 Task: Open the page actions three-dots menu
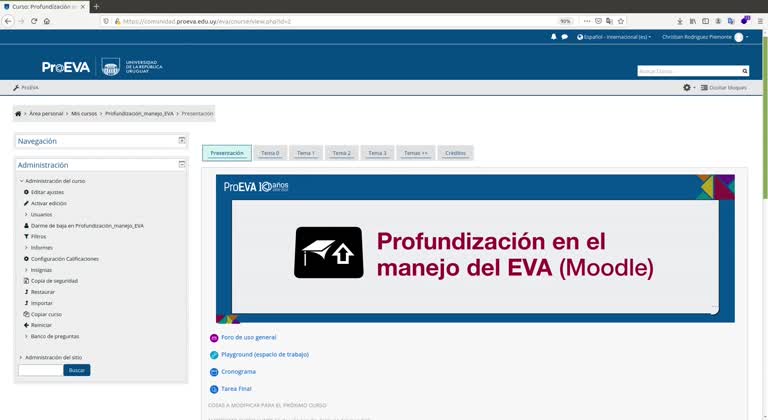coord(587,21)
